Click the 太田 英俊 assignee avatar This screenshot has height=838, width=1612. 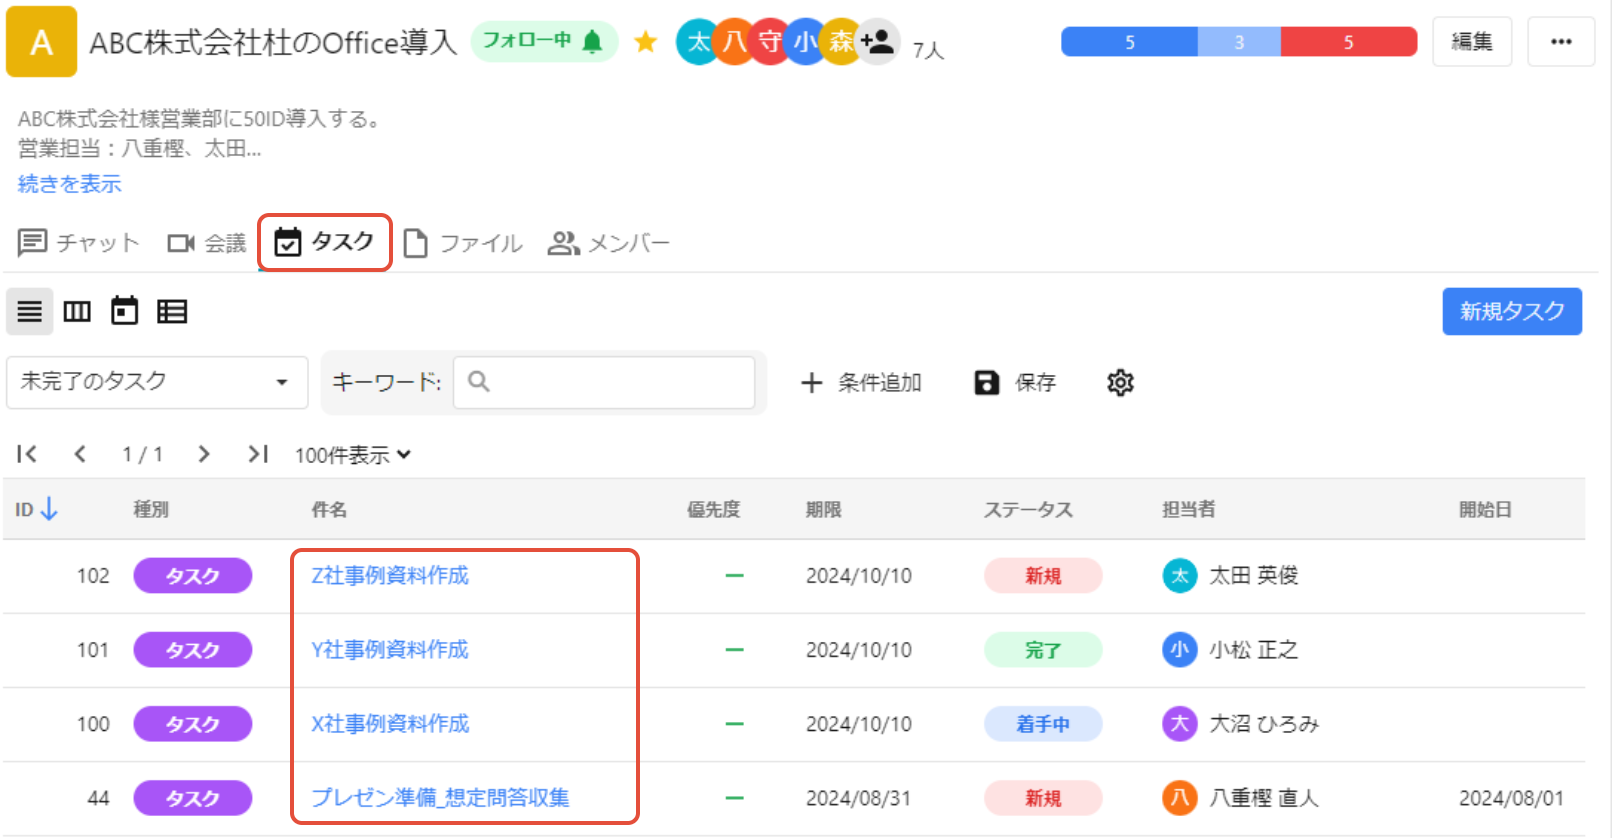(x=1179, y=576)
